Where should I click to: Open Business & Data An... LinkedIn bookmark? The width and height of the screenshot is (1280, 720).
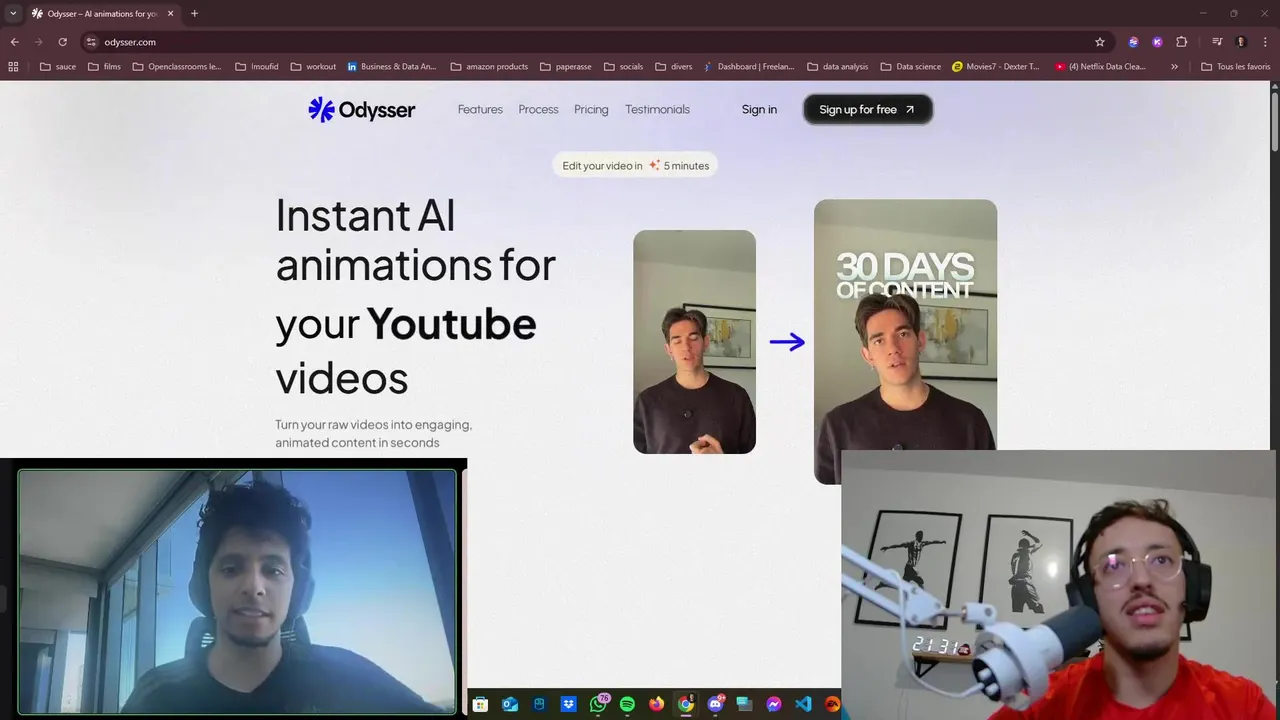click(392, 67)
